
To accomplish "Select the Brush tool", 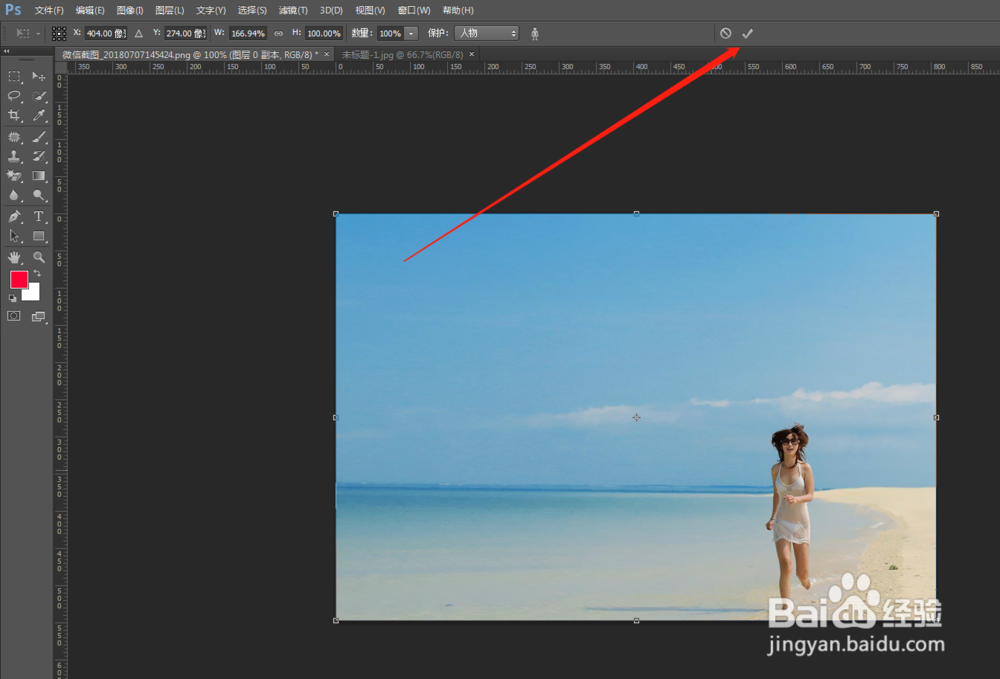I will pyautogui.click(x=39, y=137).
